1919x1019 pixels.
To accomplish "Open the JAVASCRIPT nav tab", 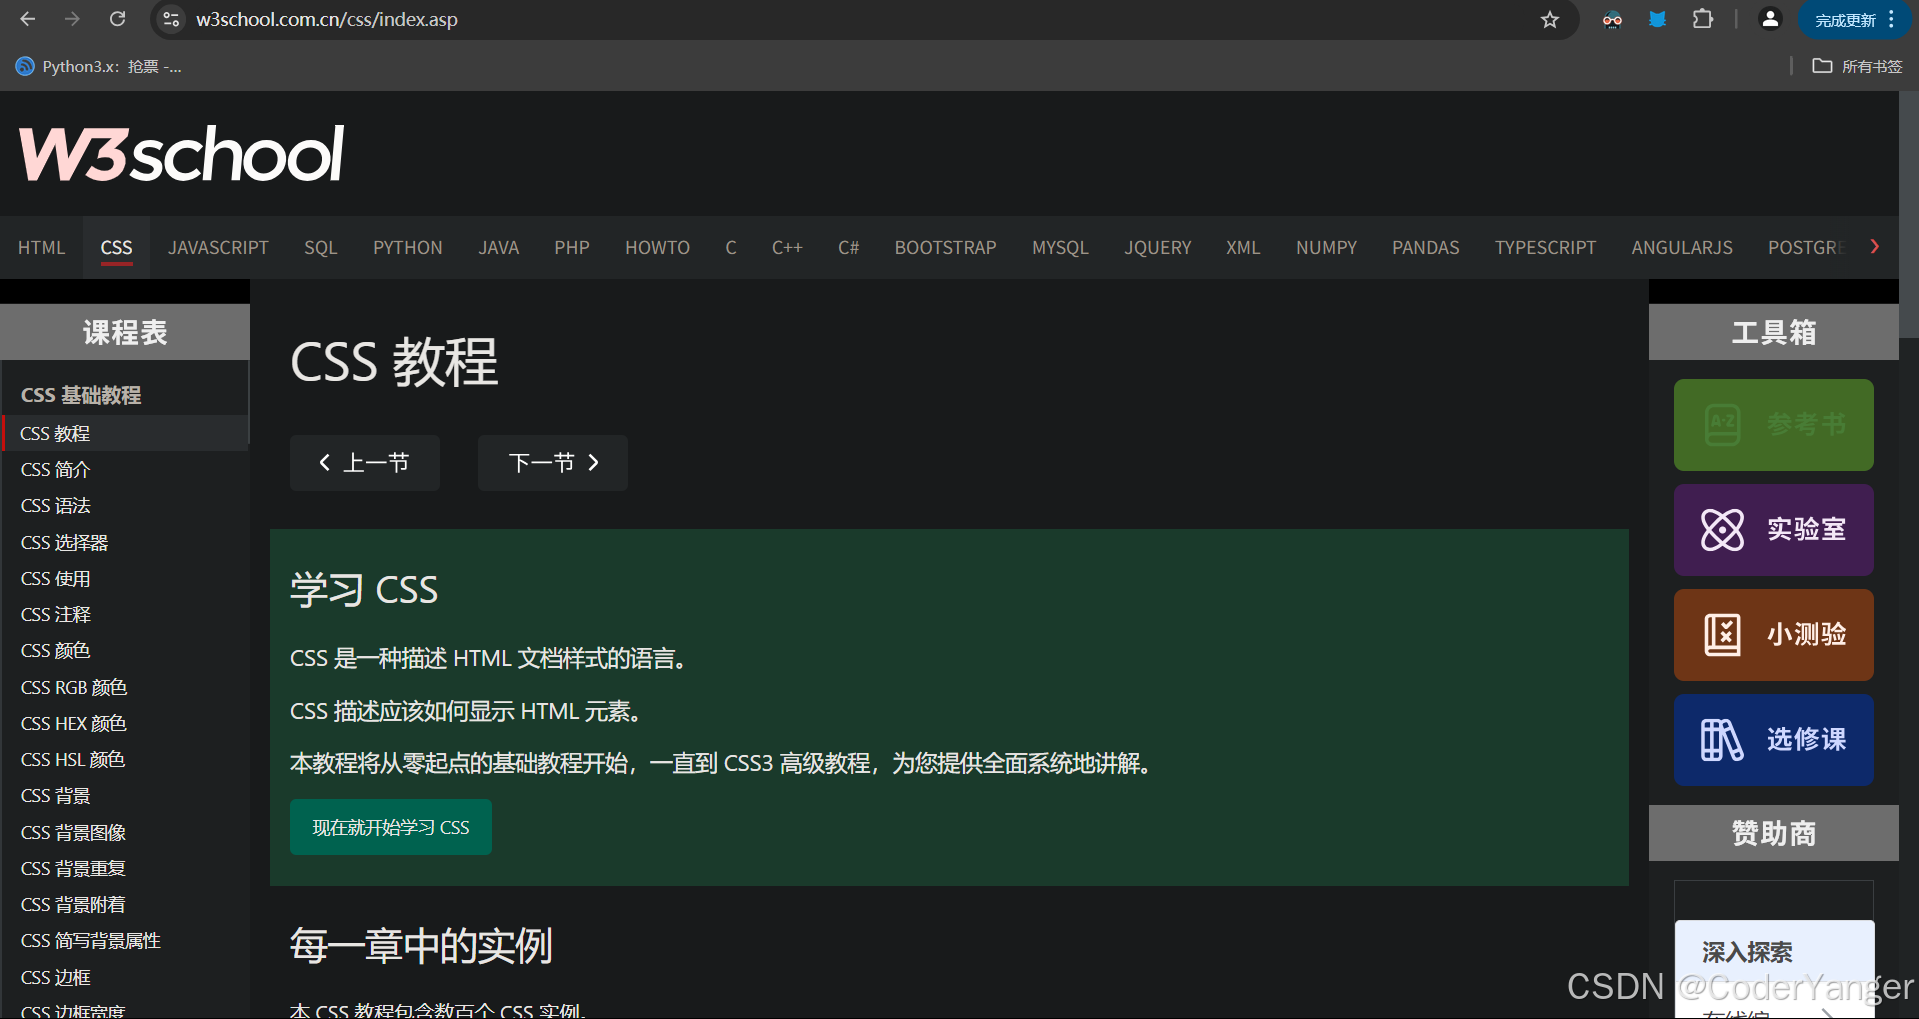I will click(x=218, y=247).
